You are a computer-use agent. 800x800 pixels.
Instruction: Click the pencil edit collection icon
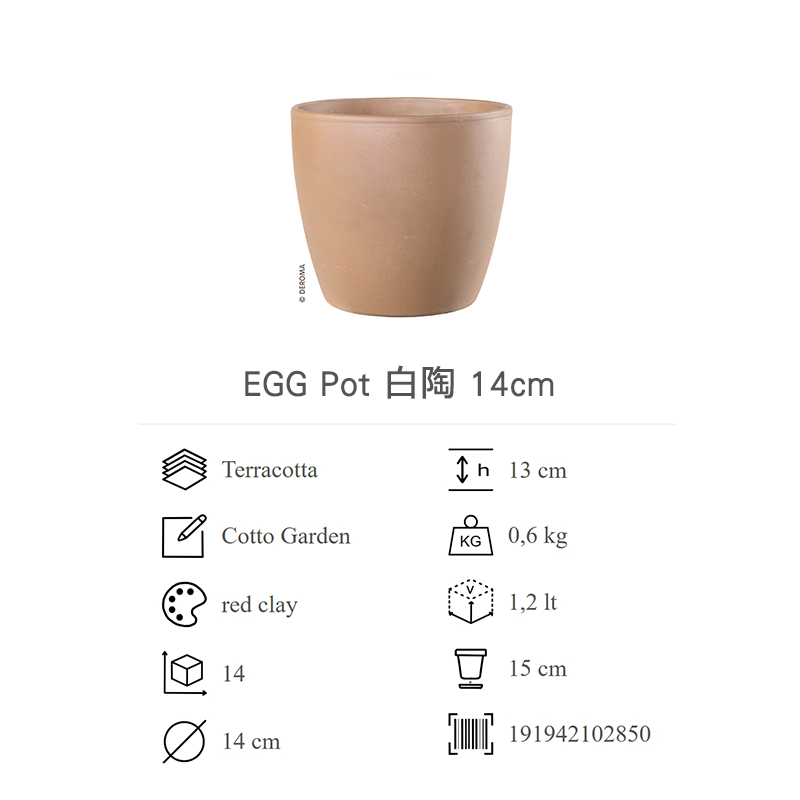coord(184,536)
